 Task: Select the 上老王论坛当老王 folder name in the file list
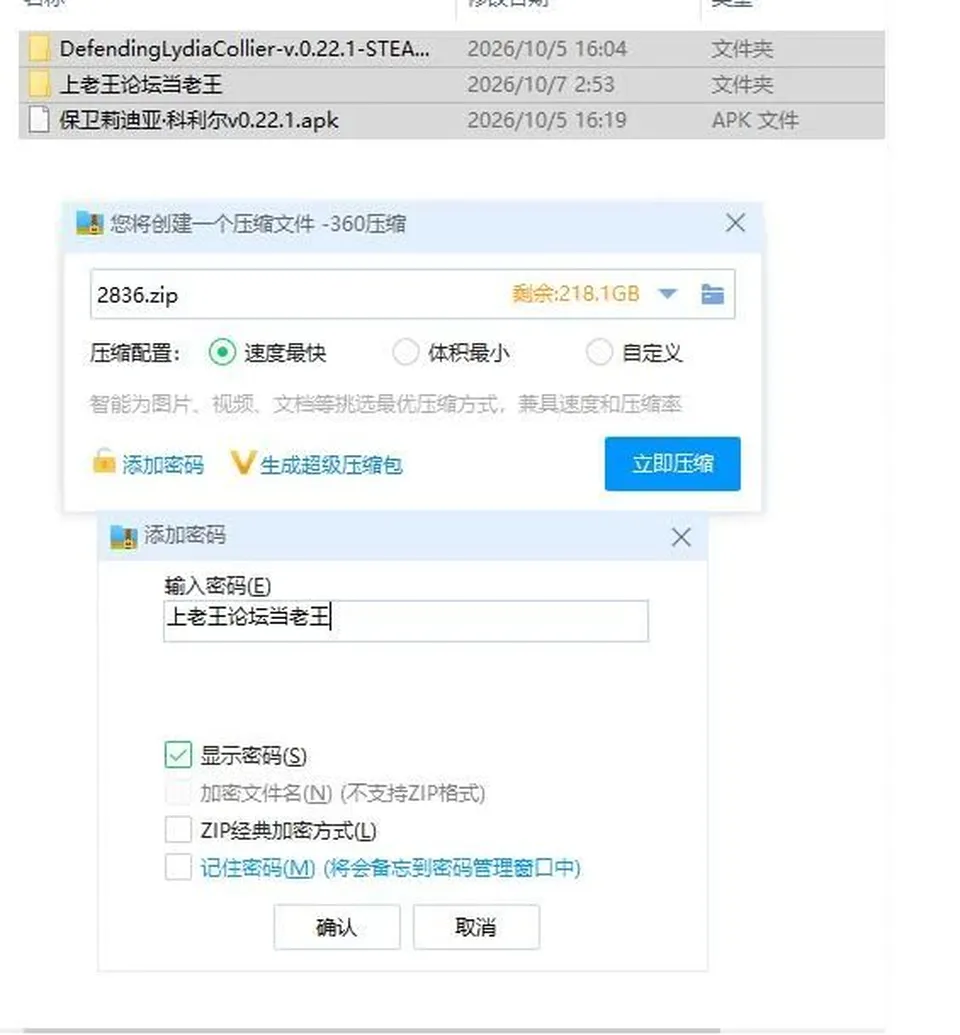tap(141, 84)
